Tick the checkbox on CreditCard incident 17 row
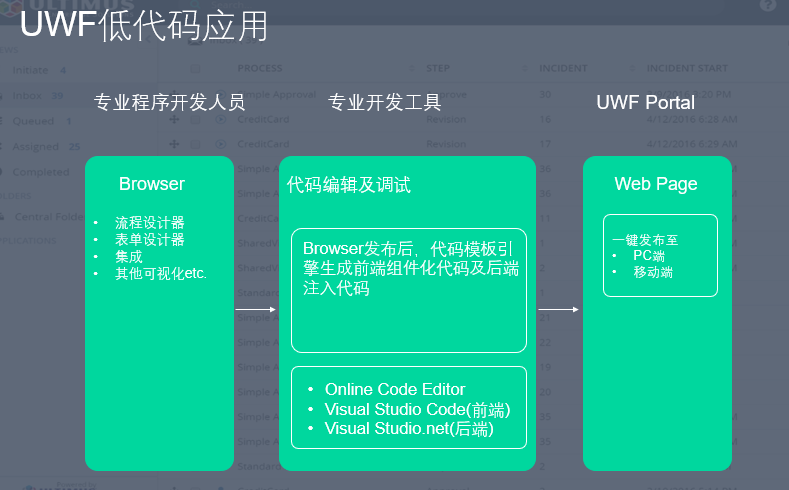Image resolution: width=789 pixels, height=490 pixels. [195, 144]
